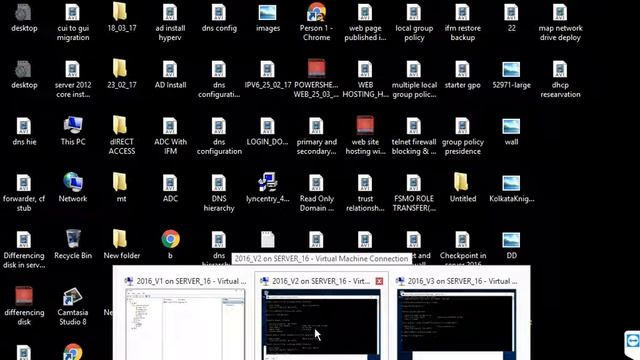Screen dimensions: 640x360
Task: Select 'trust relationsh...' file icon
Action: tap(365, 183)
